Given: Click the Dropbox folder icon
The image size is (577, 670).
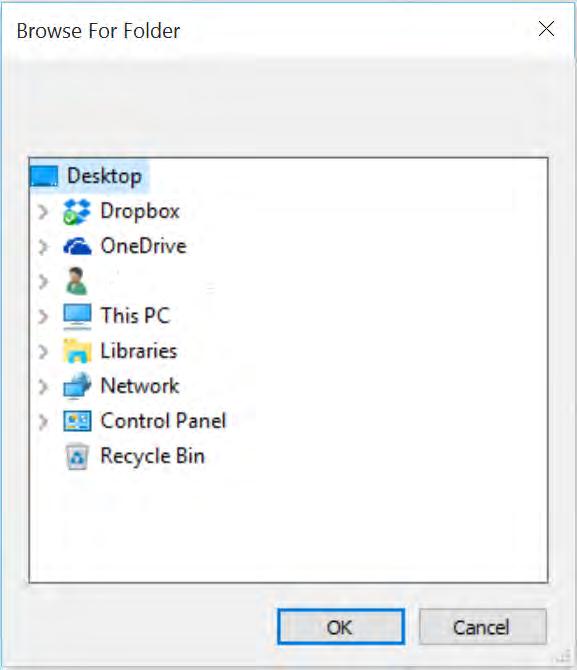Looking at the screenshot, I should point(77,212).
